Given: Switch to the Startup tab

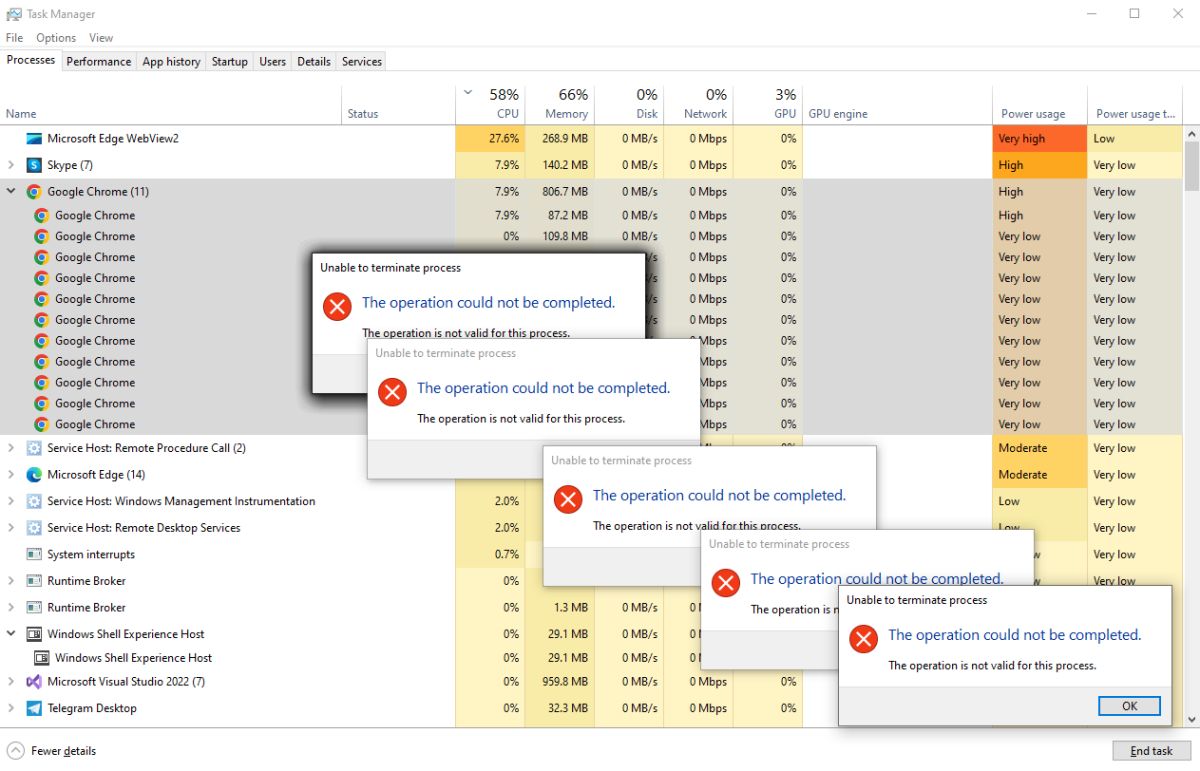Looking at the screenshot, I should coord(229,61).
